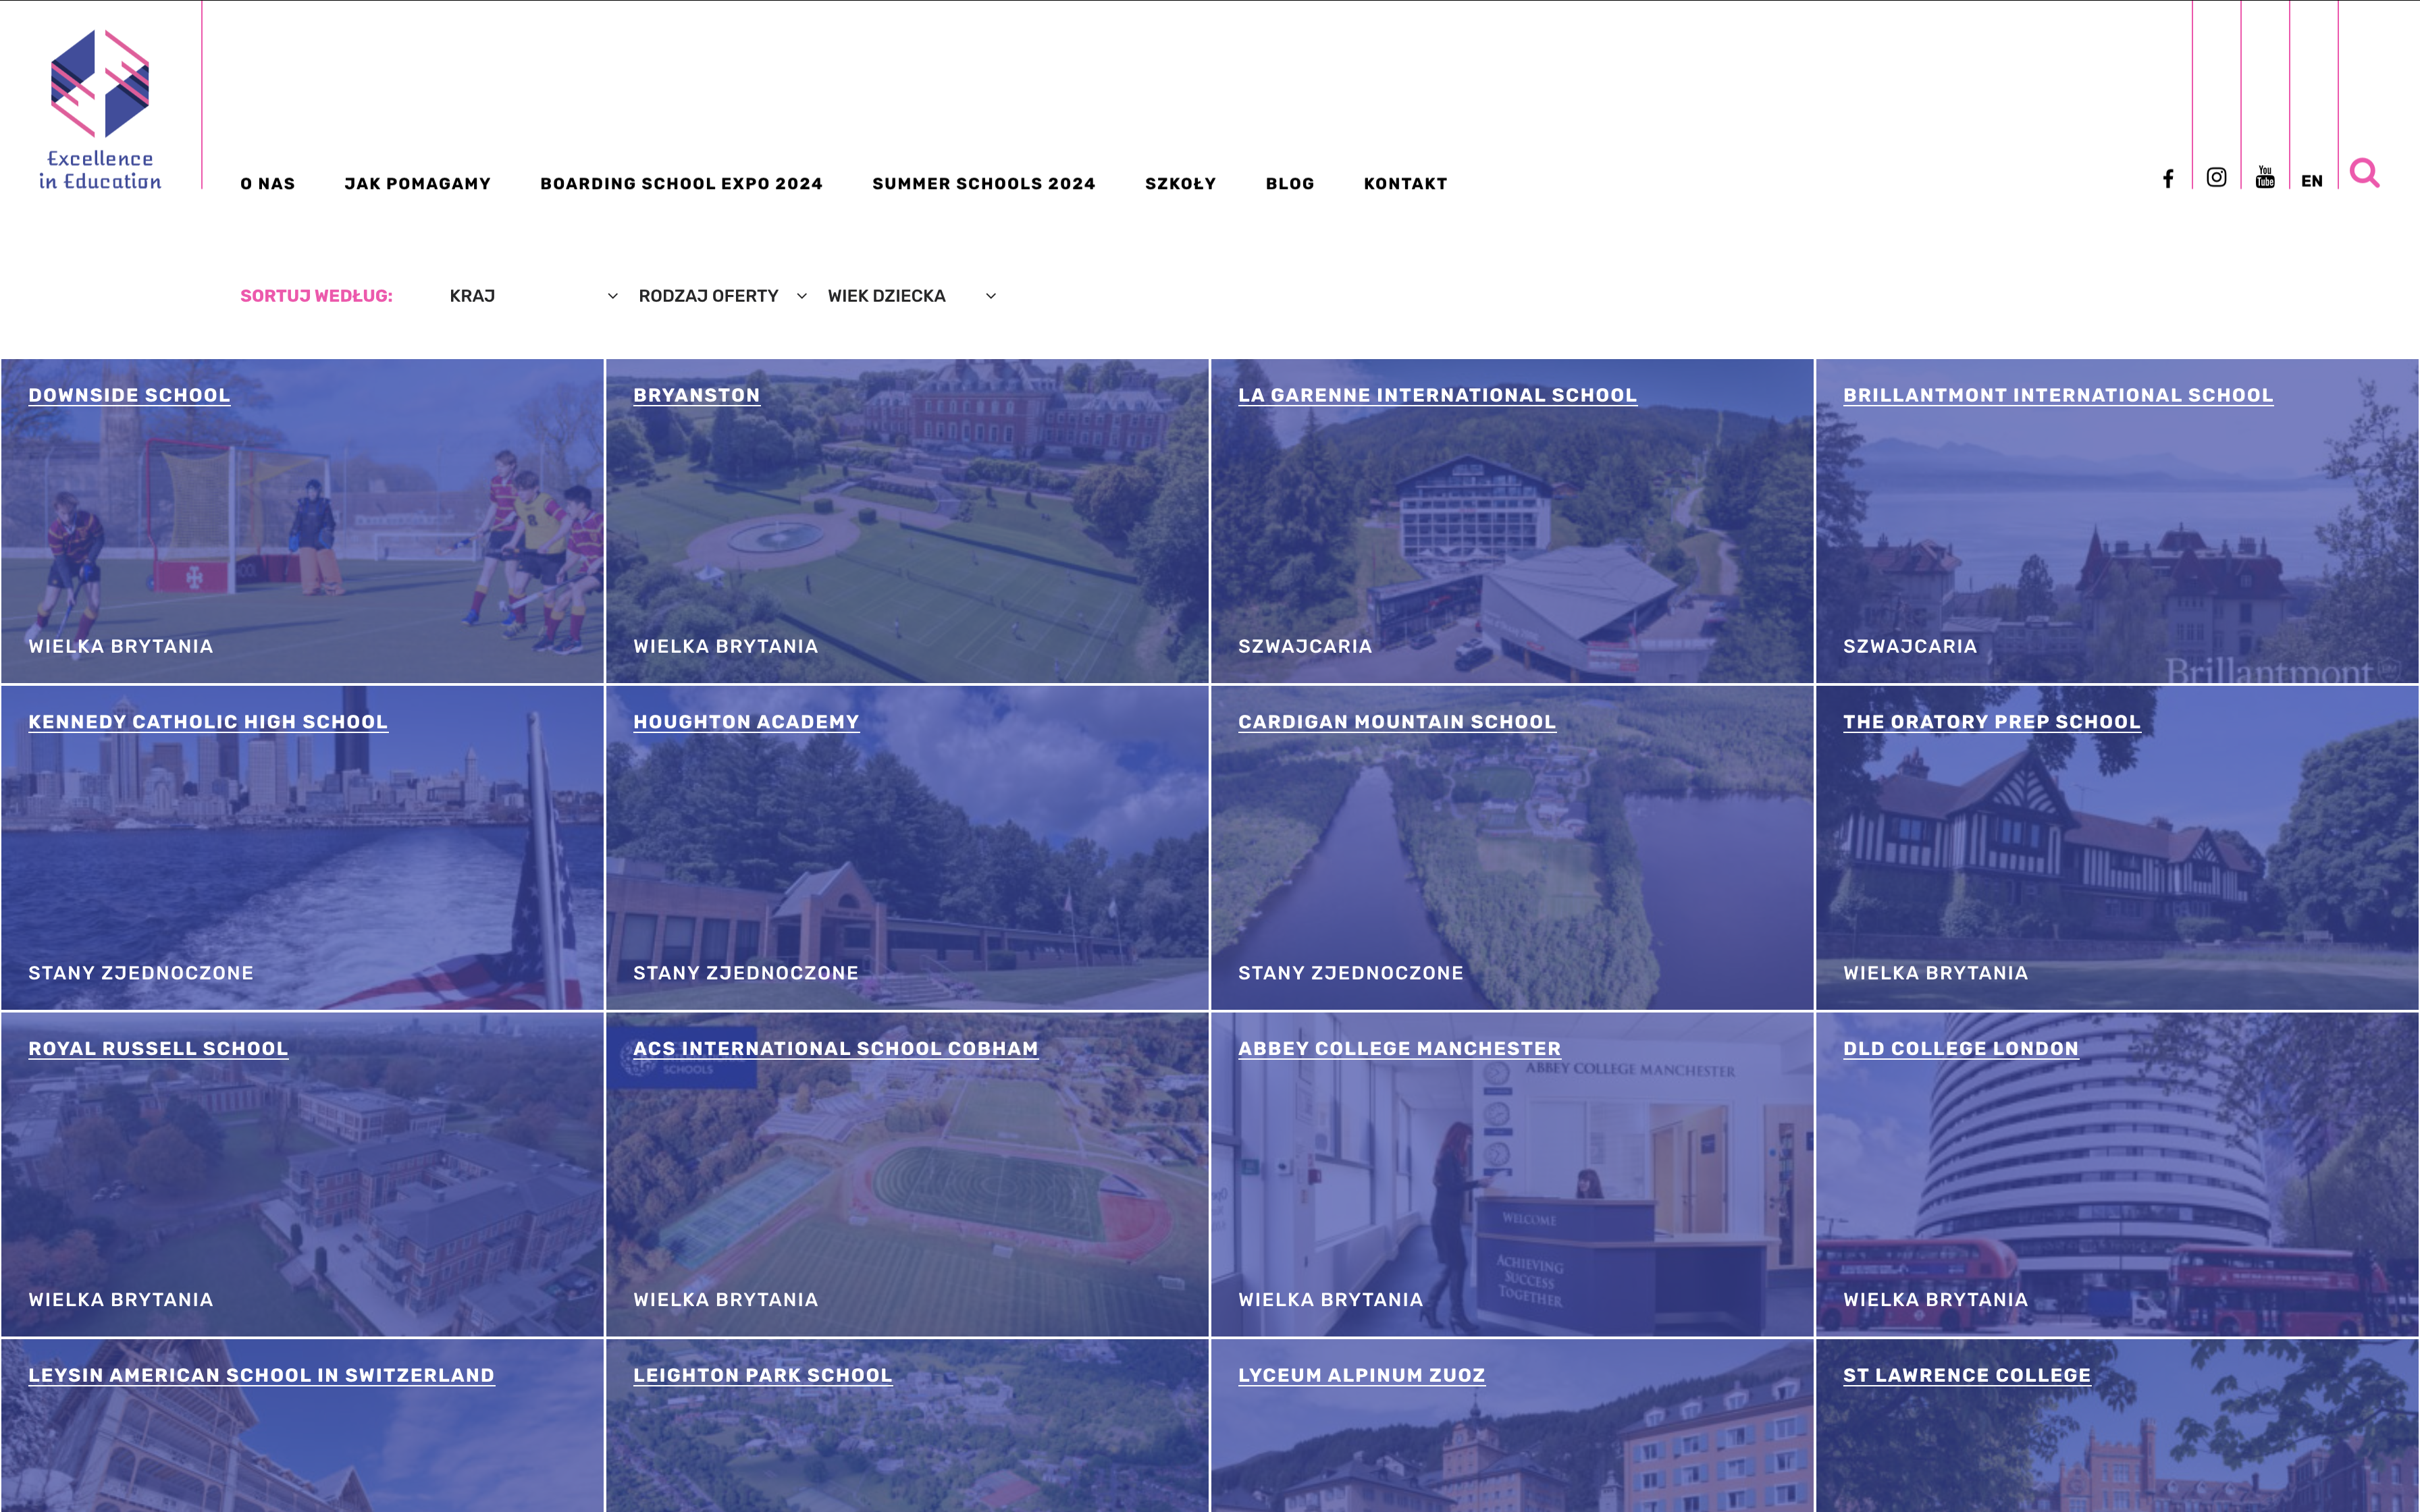Expand the WIEK DZIECKA dropdown
Image resolution: width=2420 pixels, height=1512 pixels.
coord(912,296)
